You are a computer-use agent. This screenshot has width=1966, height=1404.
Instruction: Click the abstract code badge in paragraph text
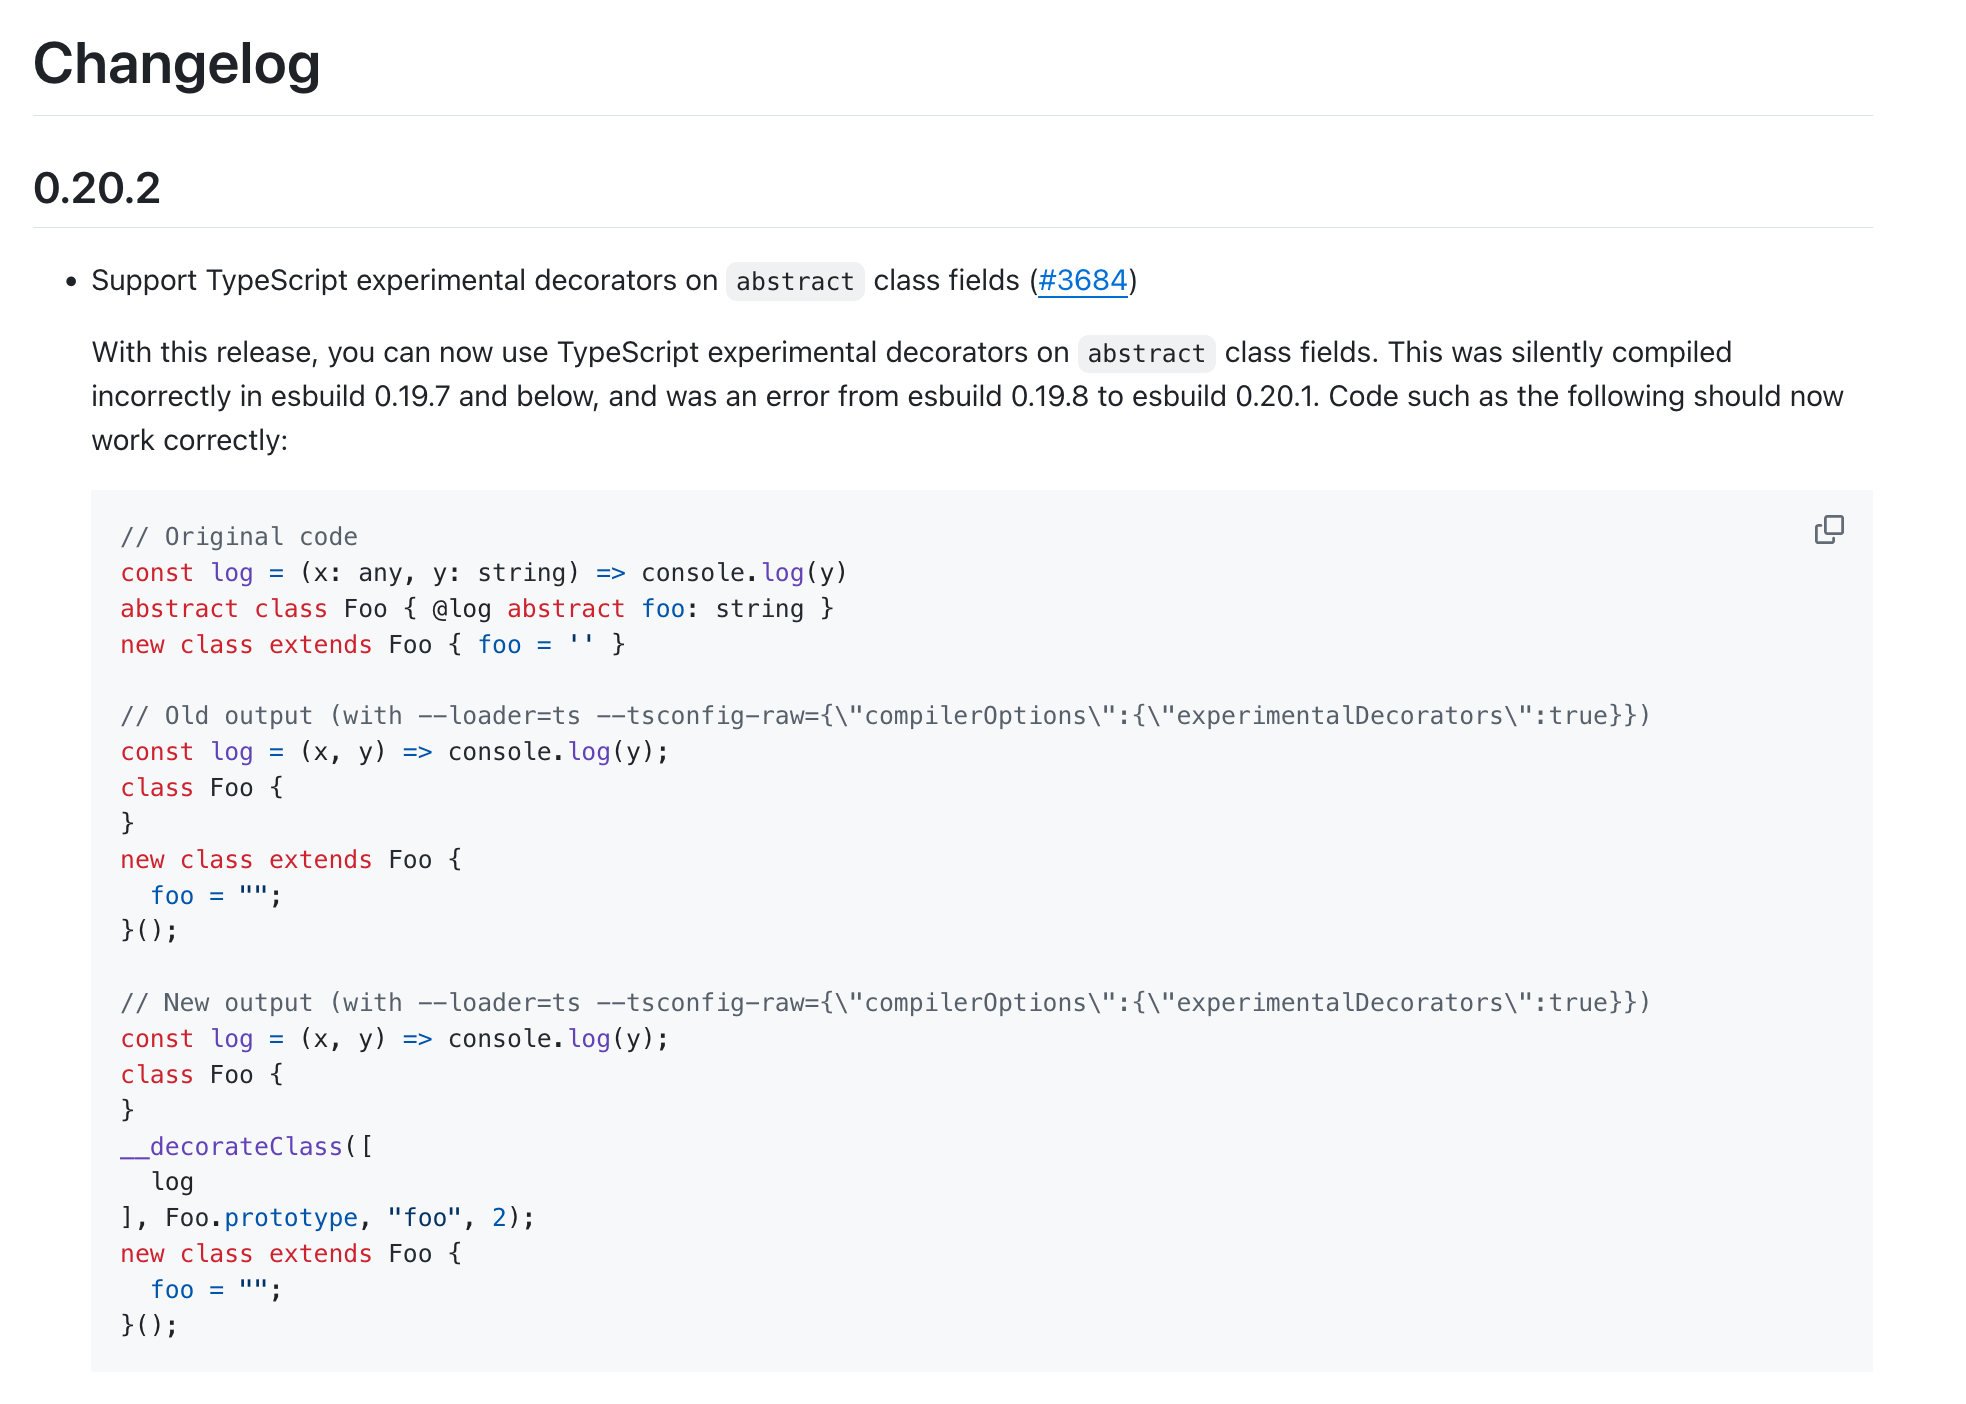tap(1146, 353)
